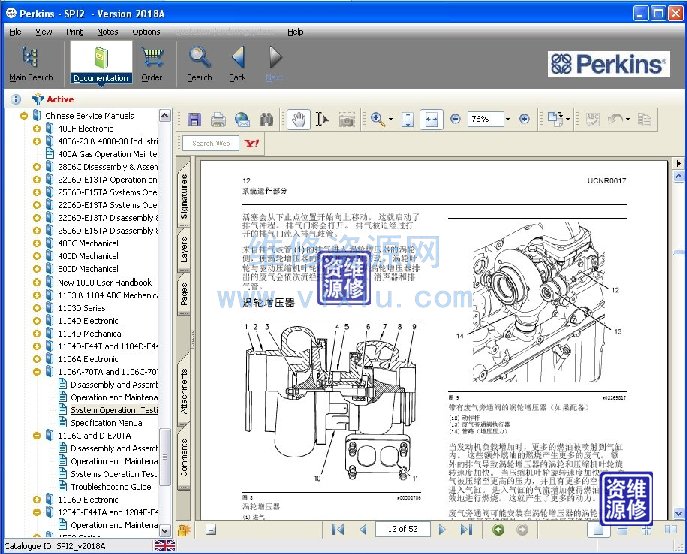Click the Yahoo search icon
The image size is (687, 554).
[252, 143]
